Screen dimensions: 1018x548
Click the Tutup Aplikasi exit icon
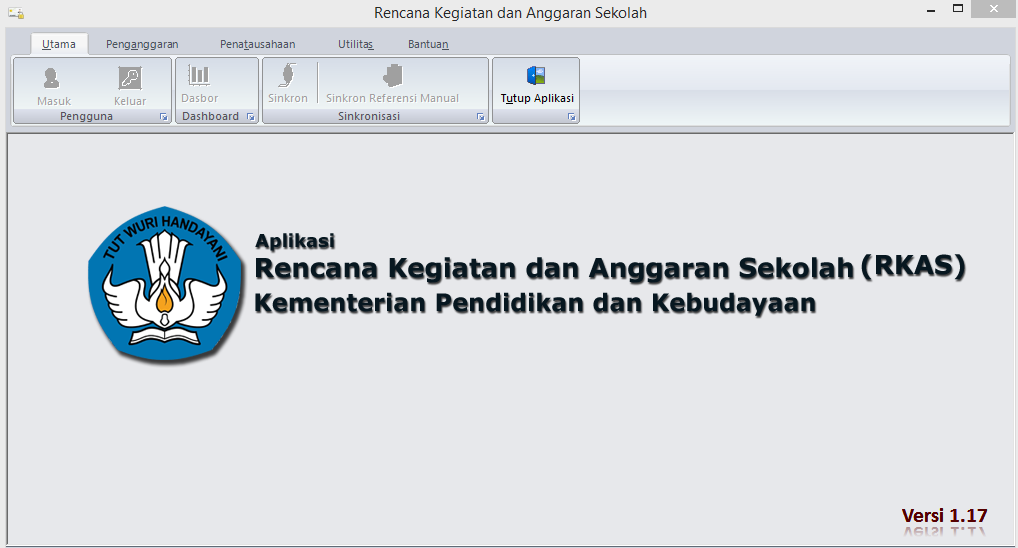click(x=536, y=75)
